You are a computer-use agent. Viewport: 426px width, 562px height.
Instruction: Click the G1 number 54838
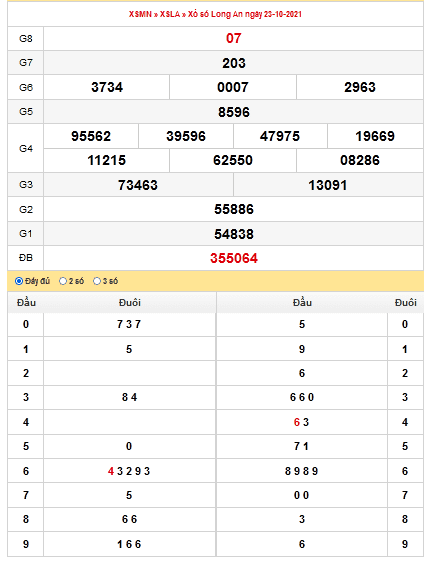[234, 234]
